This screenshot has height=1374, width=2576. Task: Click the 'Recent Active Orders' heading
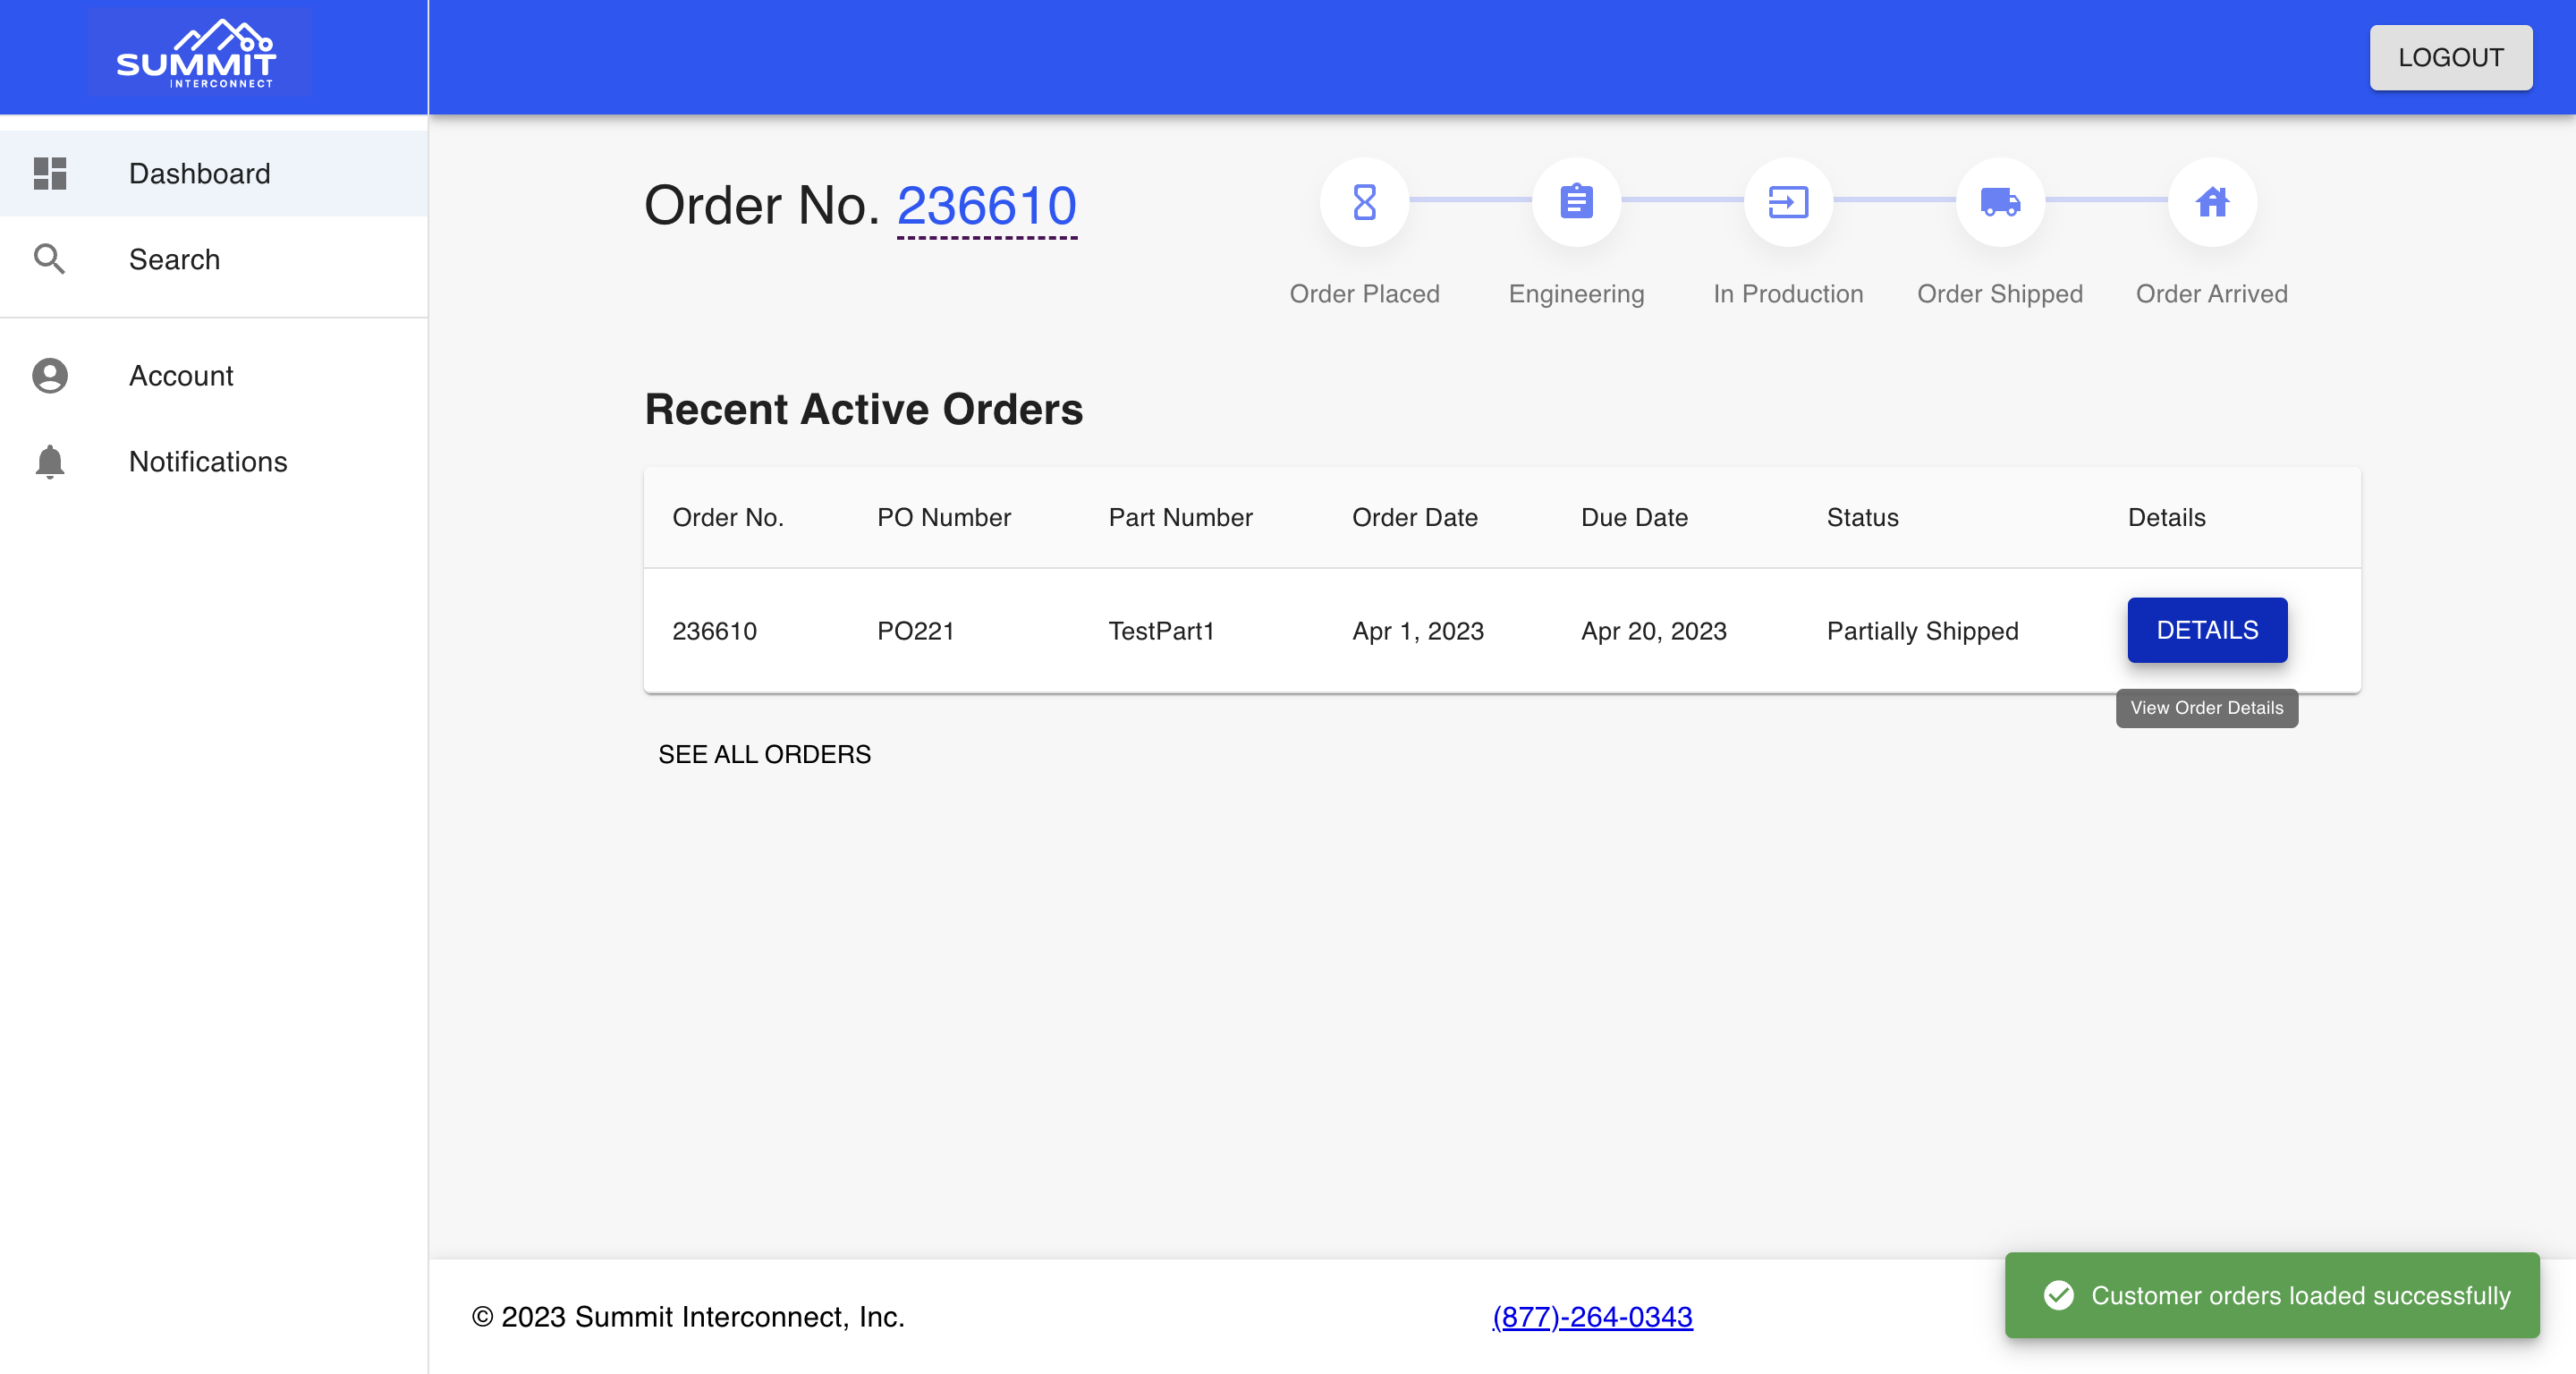tap(863, 409)
